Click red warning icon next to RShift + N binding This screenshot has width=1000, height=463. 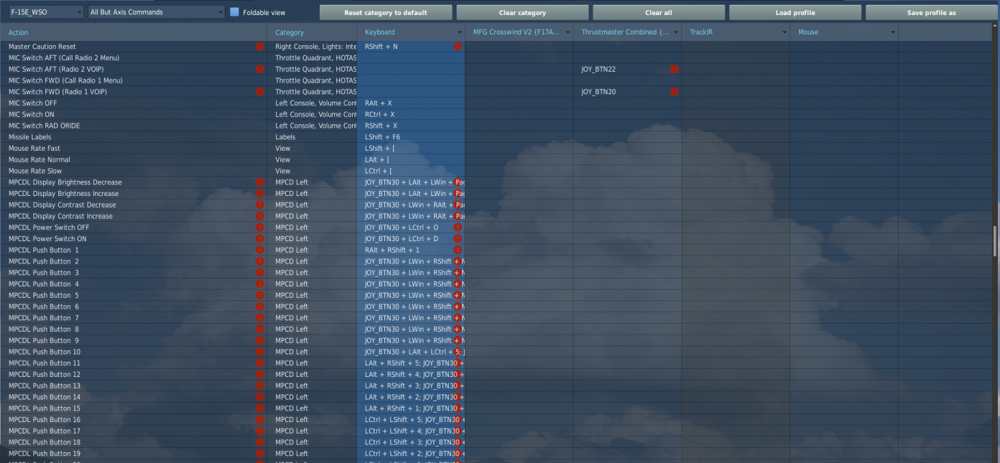point(457,47)
